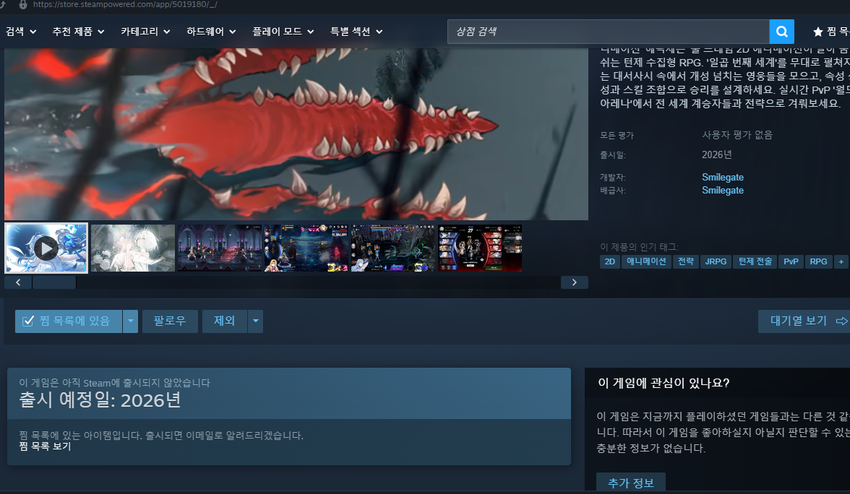Image resolution: width=850 pixels, height=494 pixels.
Task: Click the PvP tag
Action: pos(791,262)
